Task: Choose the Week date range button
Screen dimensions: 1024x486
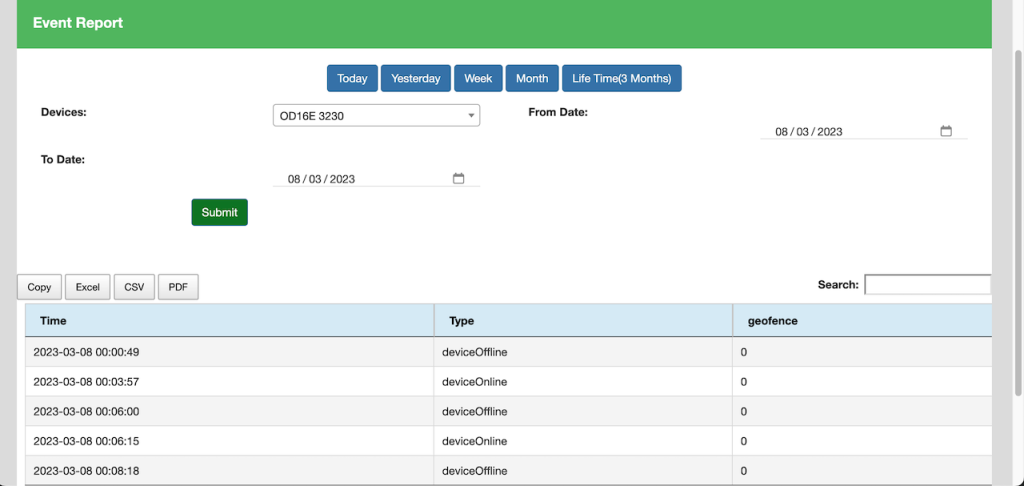Action: (x=478, y=79)
